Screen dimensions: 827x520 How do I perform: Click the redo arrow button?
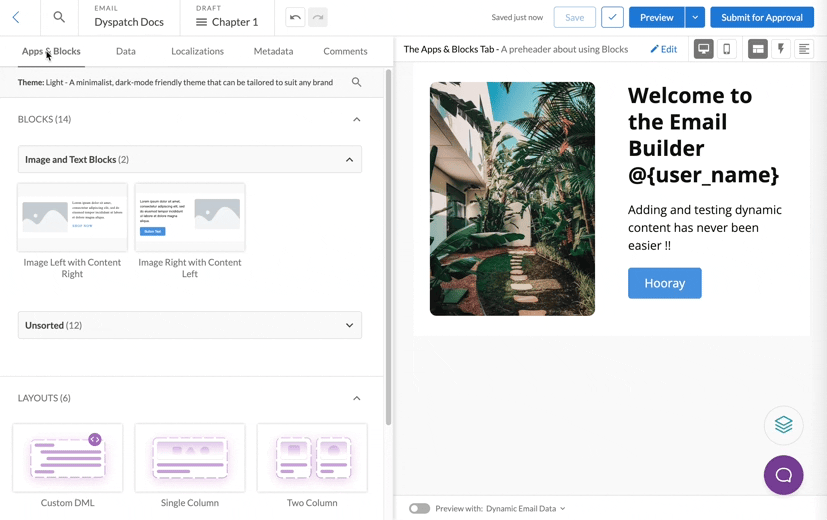(318, 17)
